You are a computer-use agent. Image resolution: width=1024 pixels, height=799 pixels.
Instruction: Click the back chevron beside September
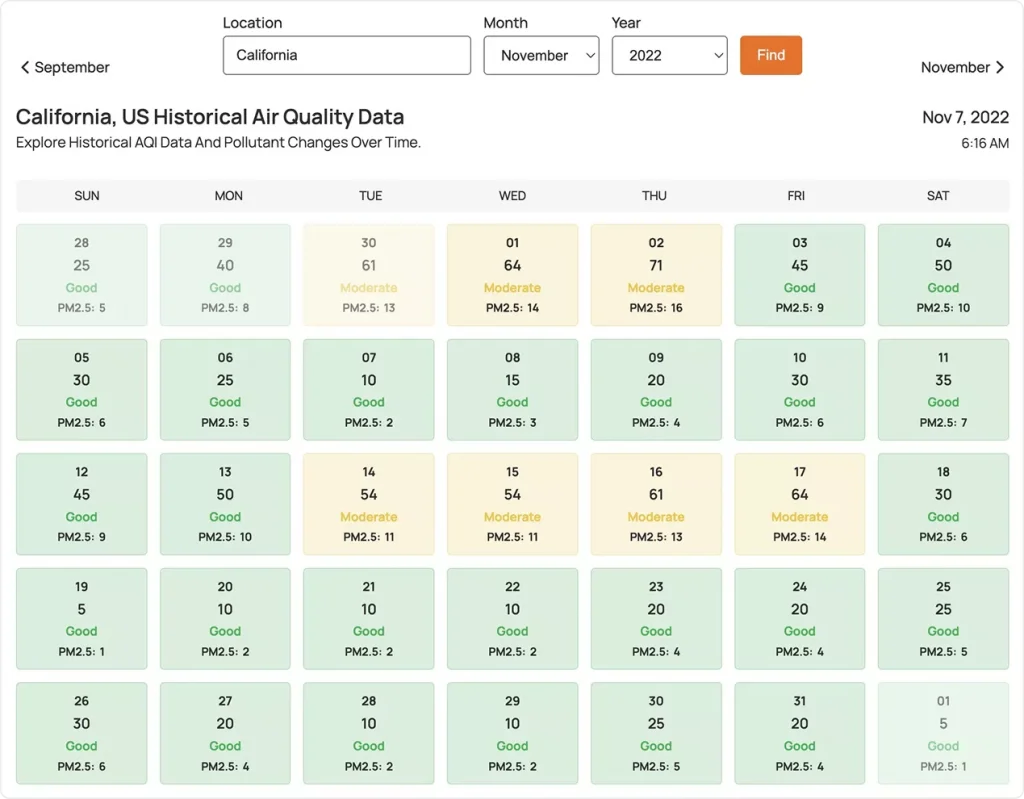click(25, 67)
